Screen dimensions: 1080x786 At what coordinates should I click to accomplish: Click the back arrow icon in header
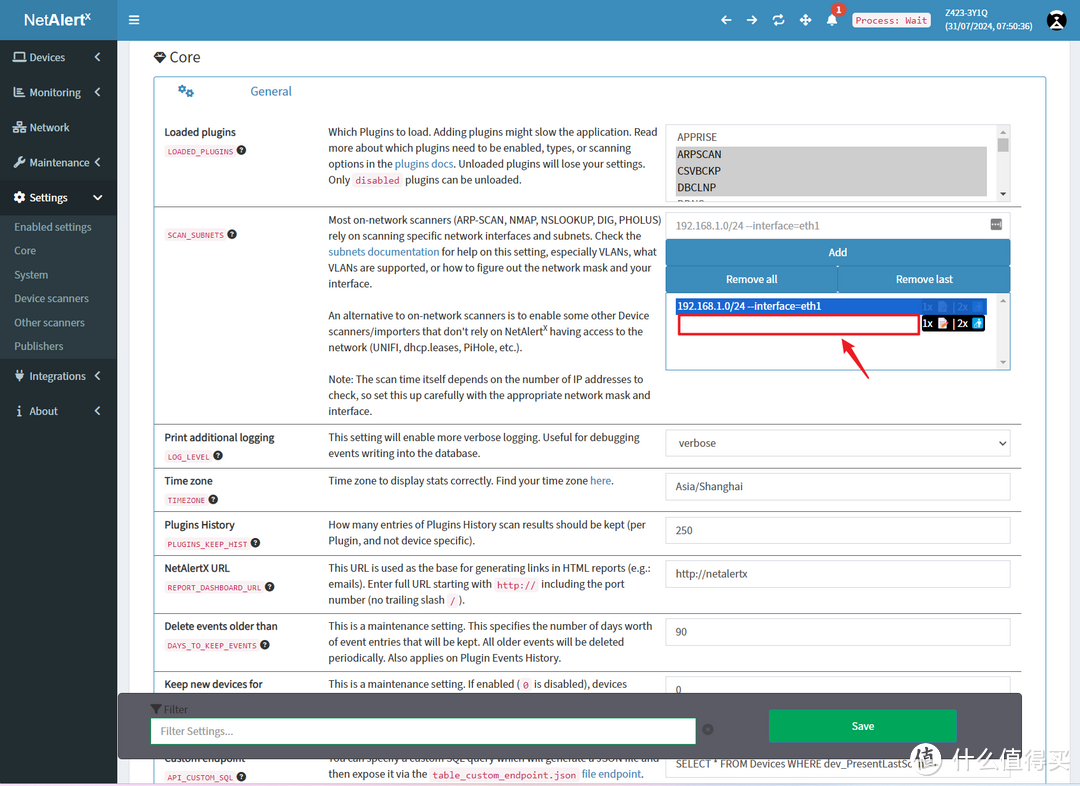tap(726, 20)
